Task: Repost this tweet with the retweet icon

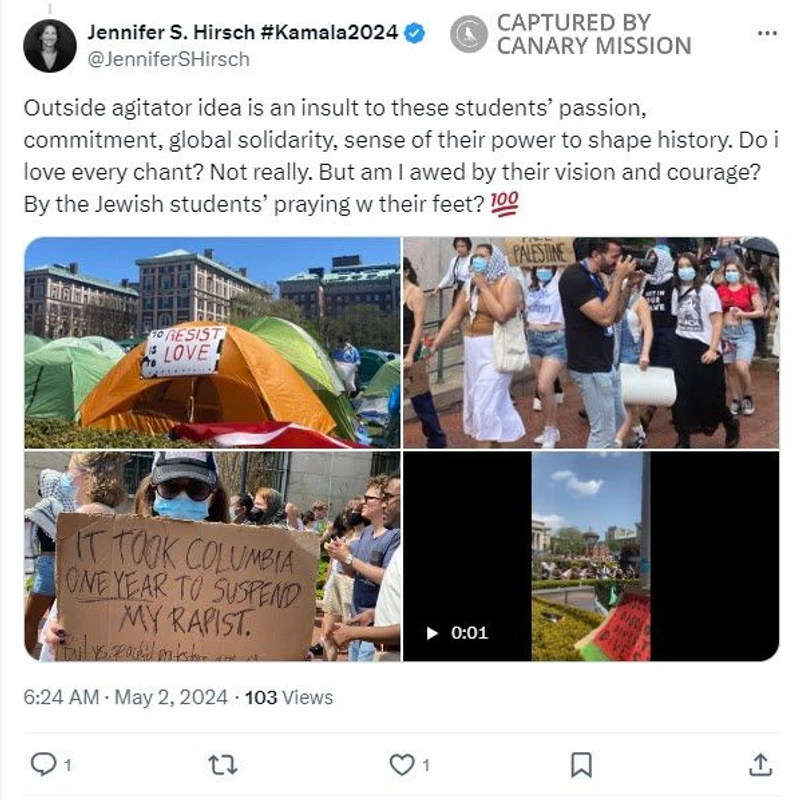Action: [223, 765]
